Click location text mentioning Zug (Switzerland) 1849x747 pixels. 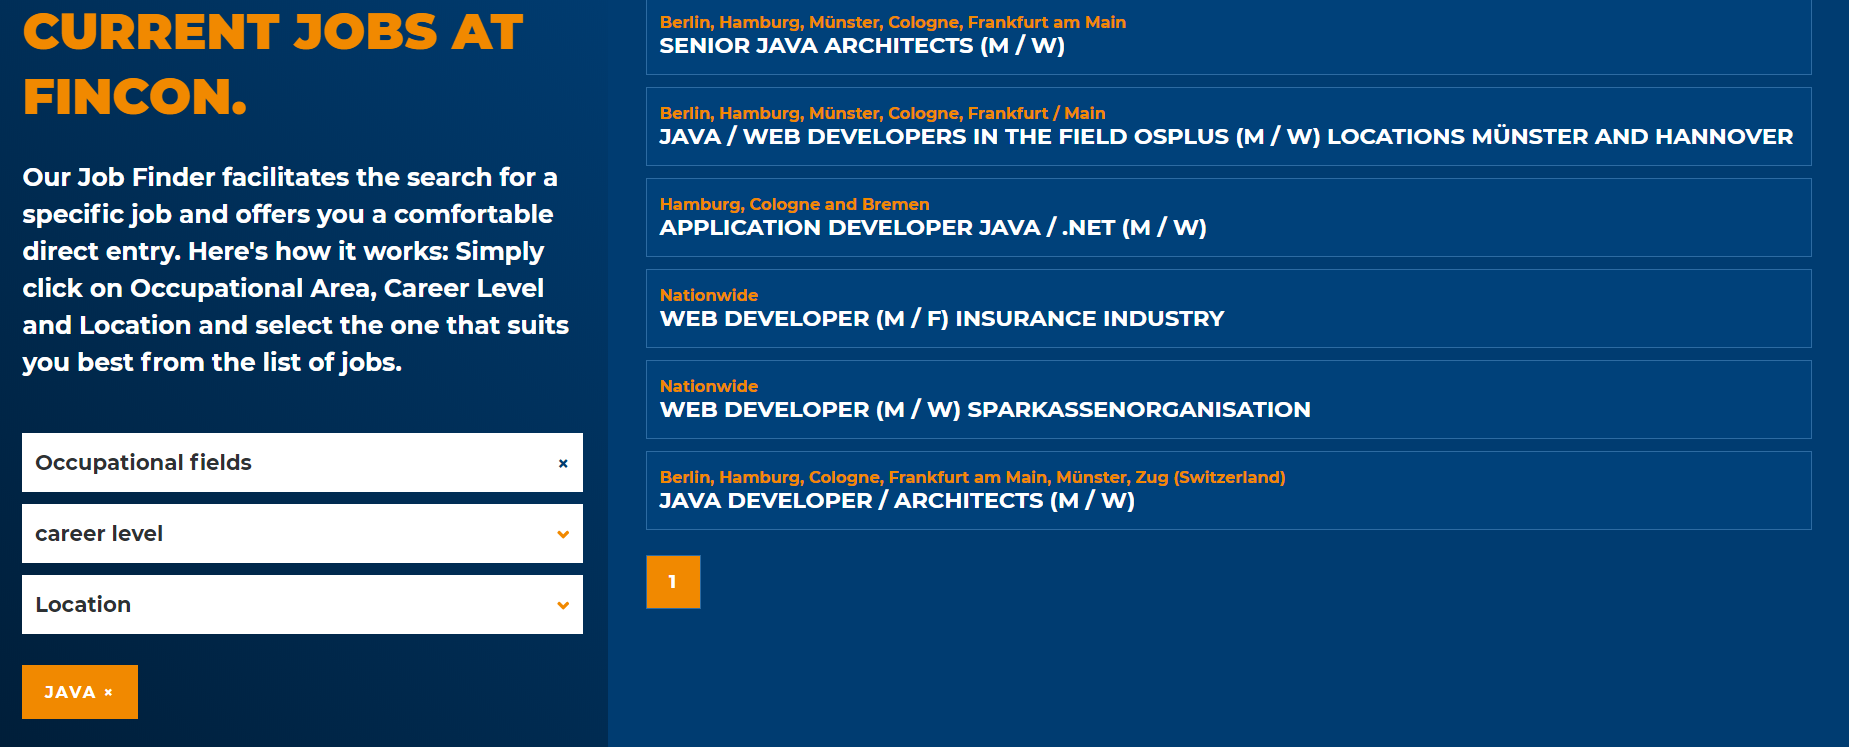tap(972, 477)
